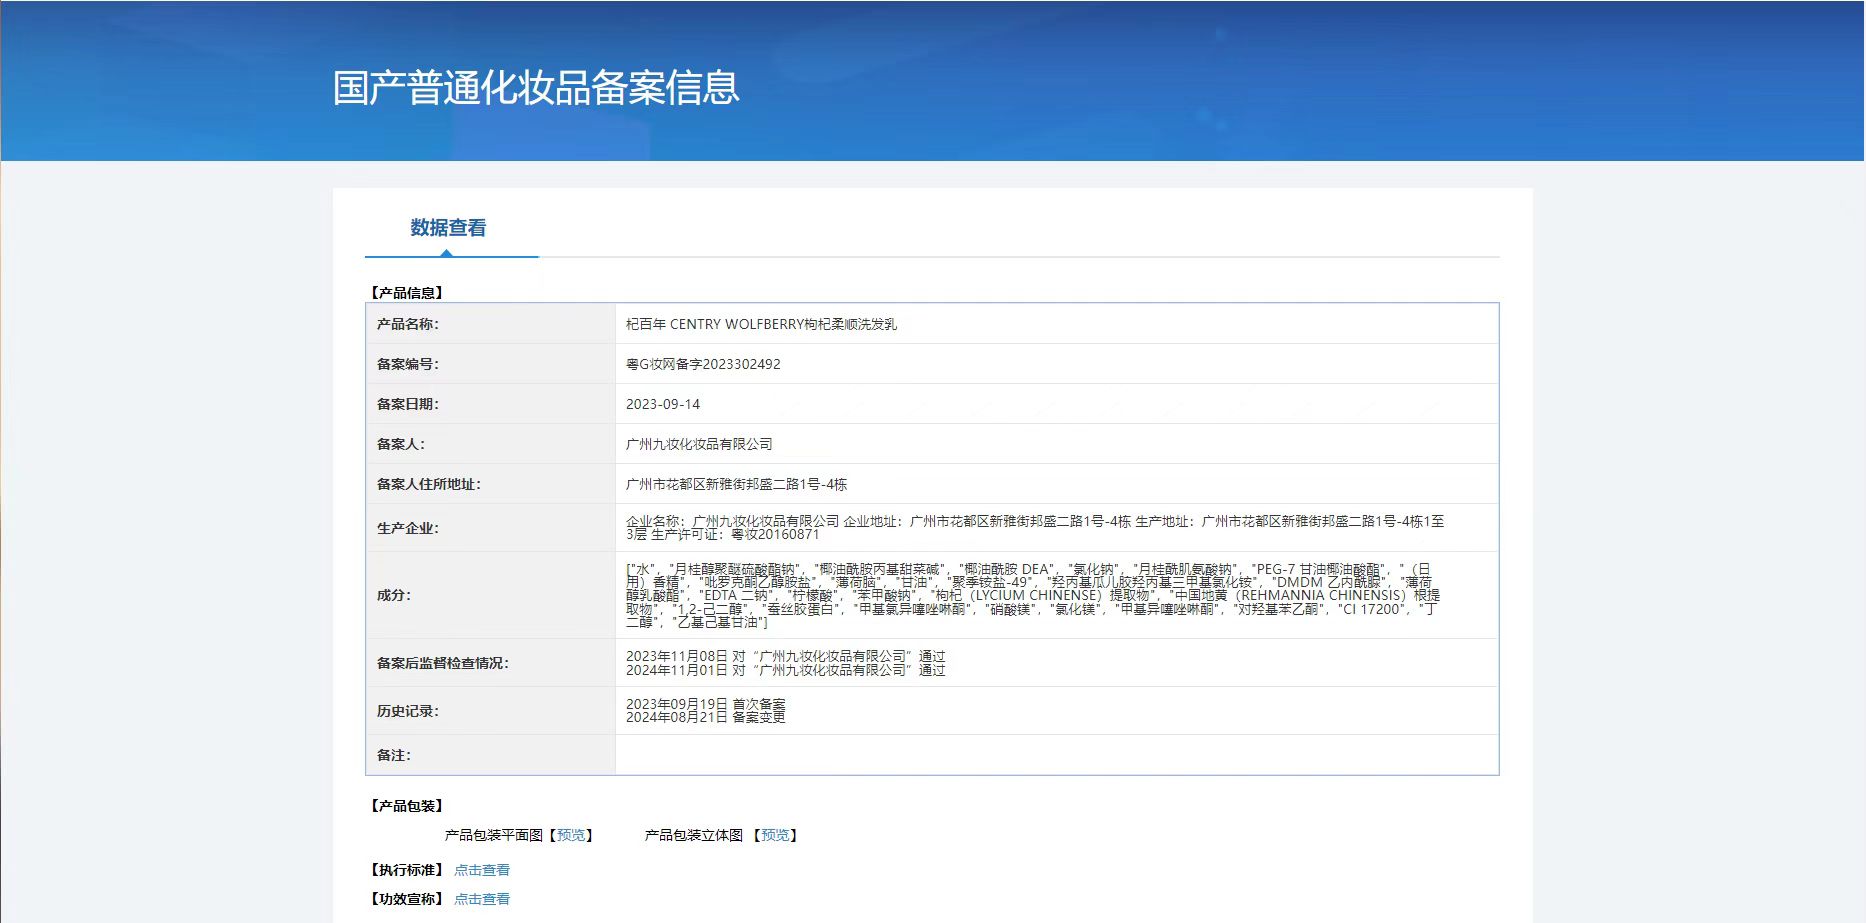
Task: Open 预览 for 产品包装平面图
Action: point(571,835)
